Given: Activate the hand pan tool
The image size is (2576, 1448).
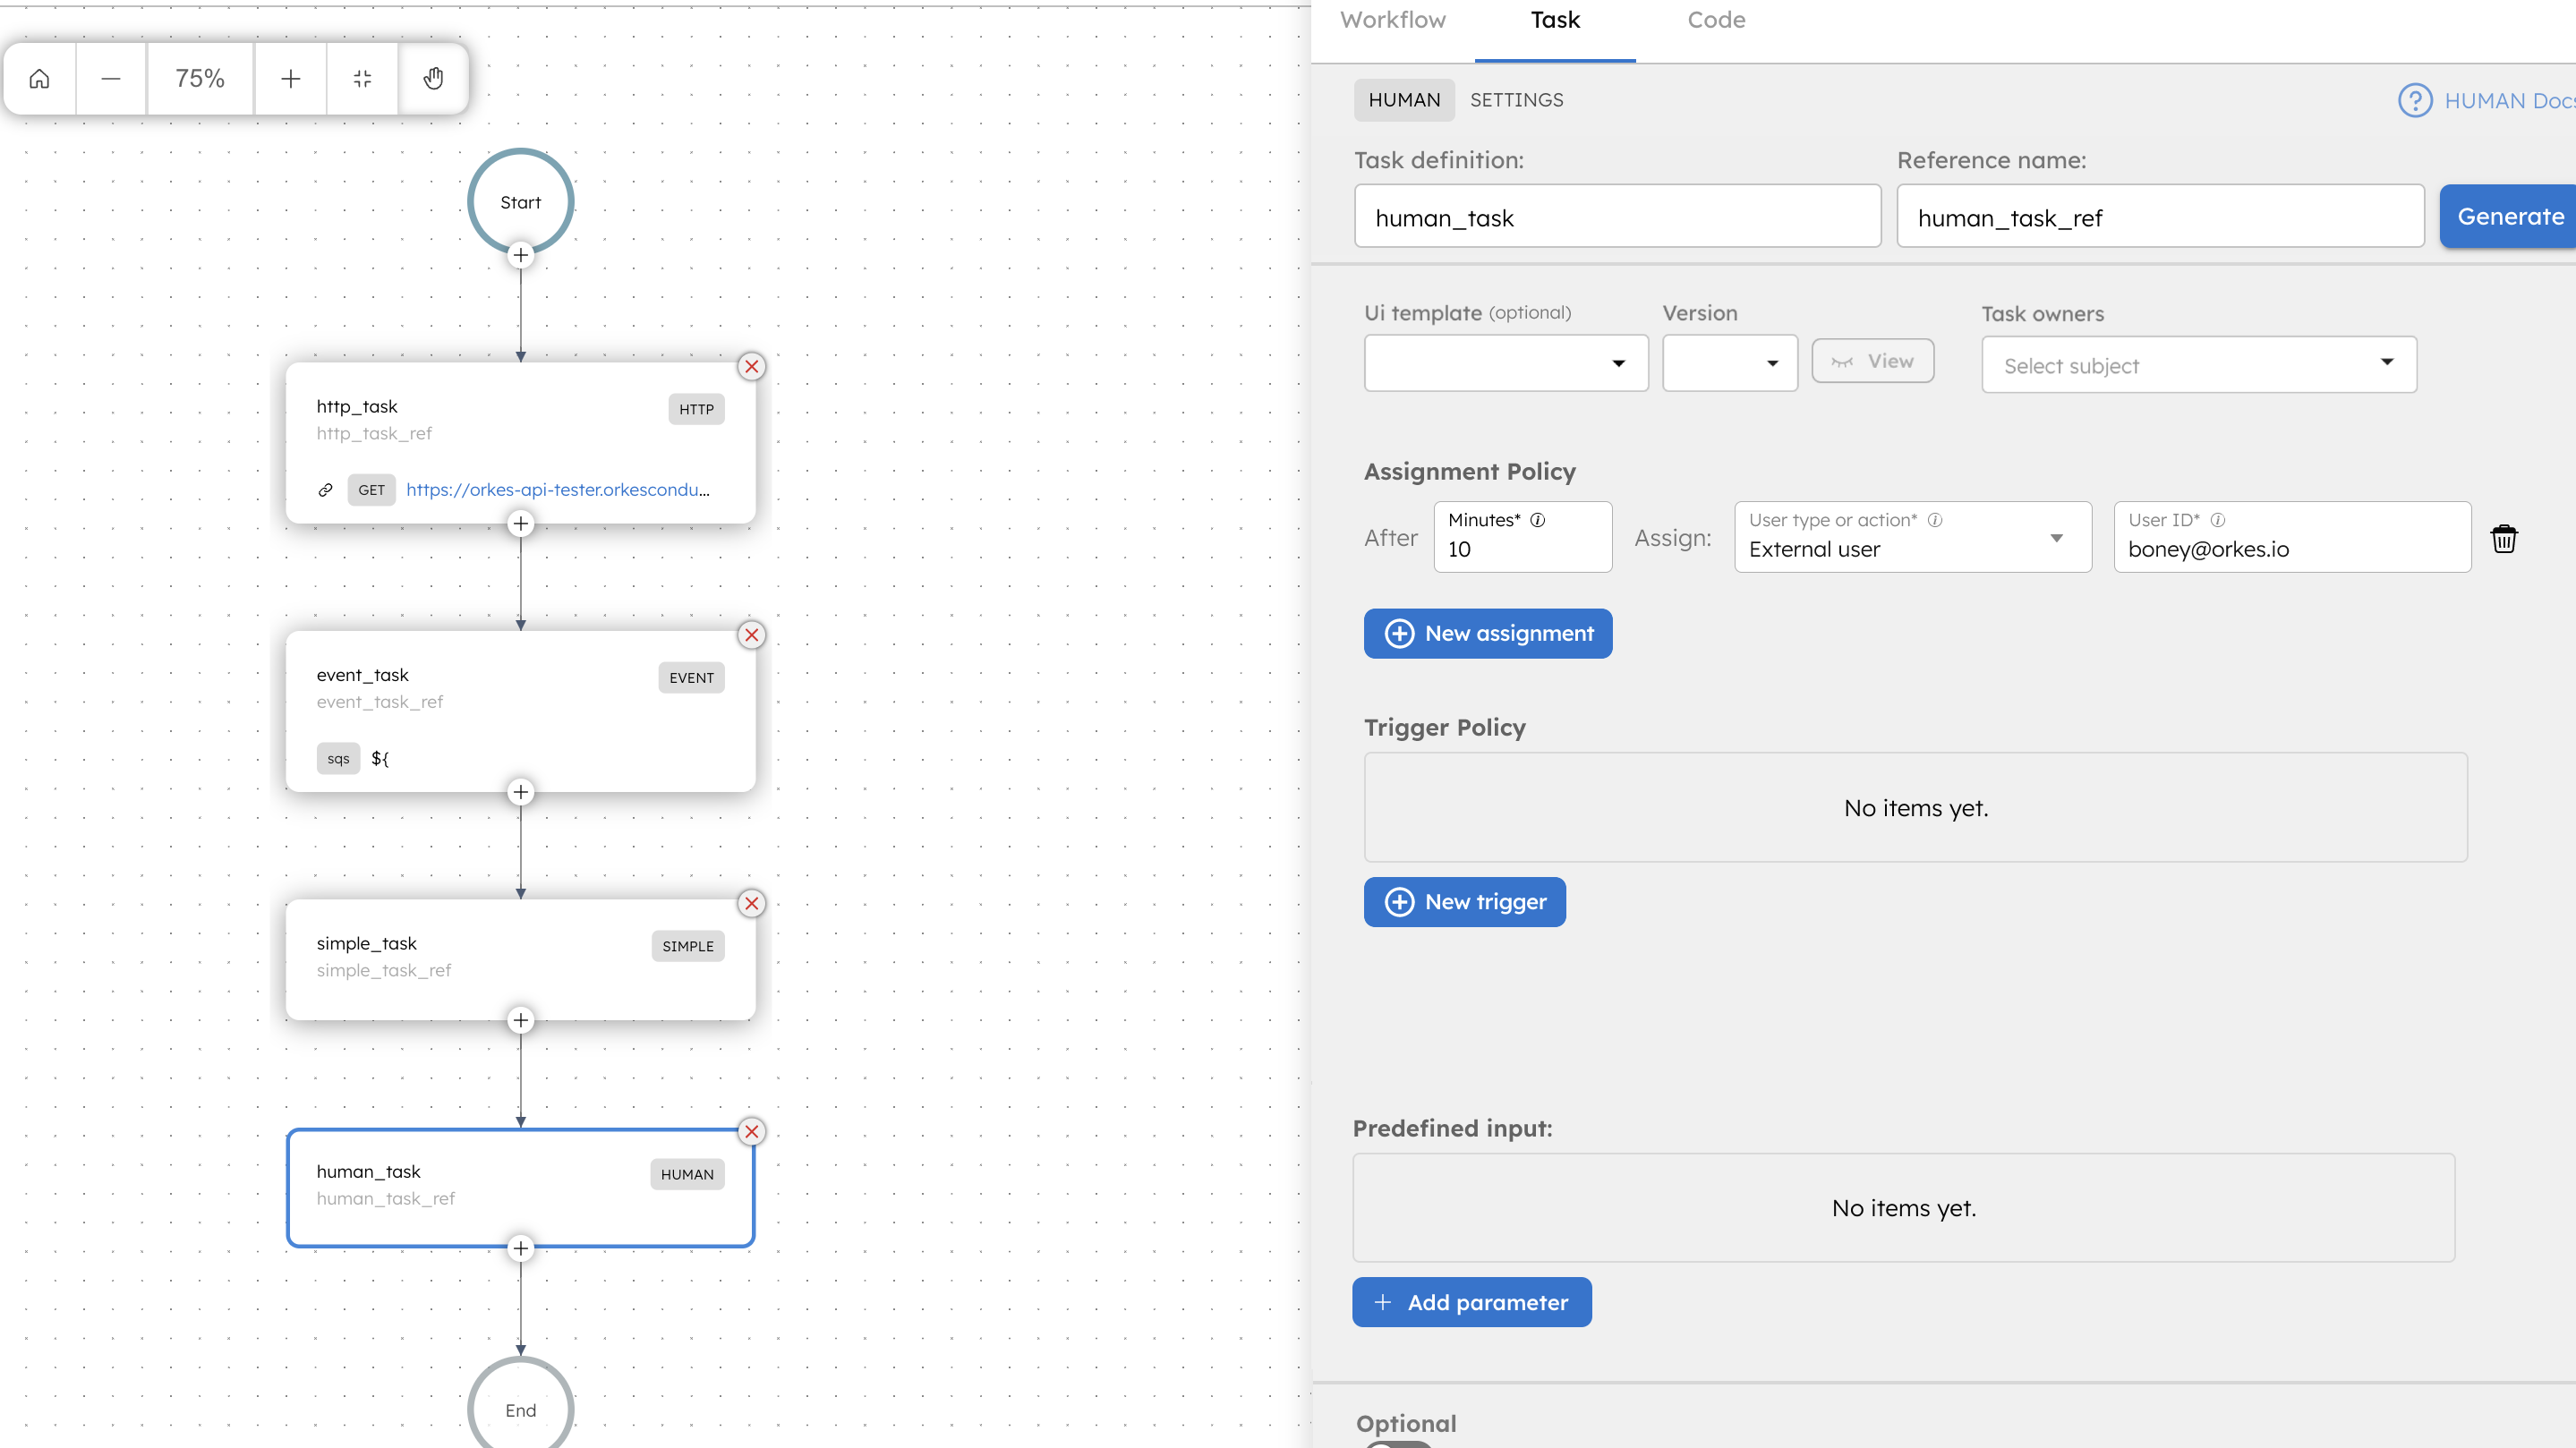Looking at the screenshot, I should 433,78.
